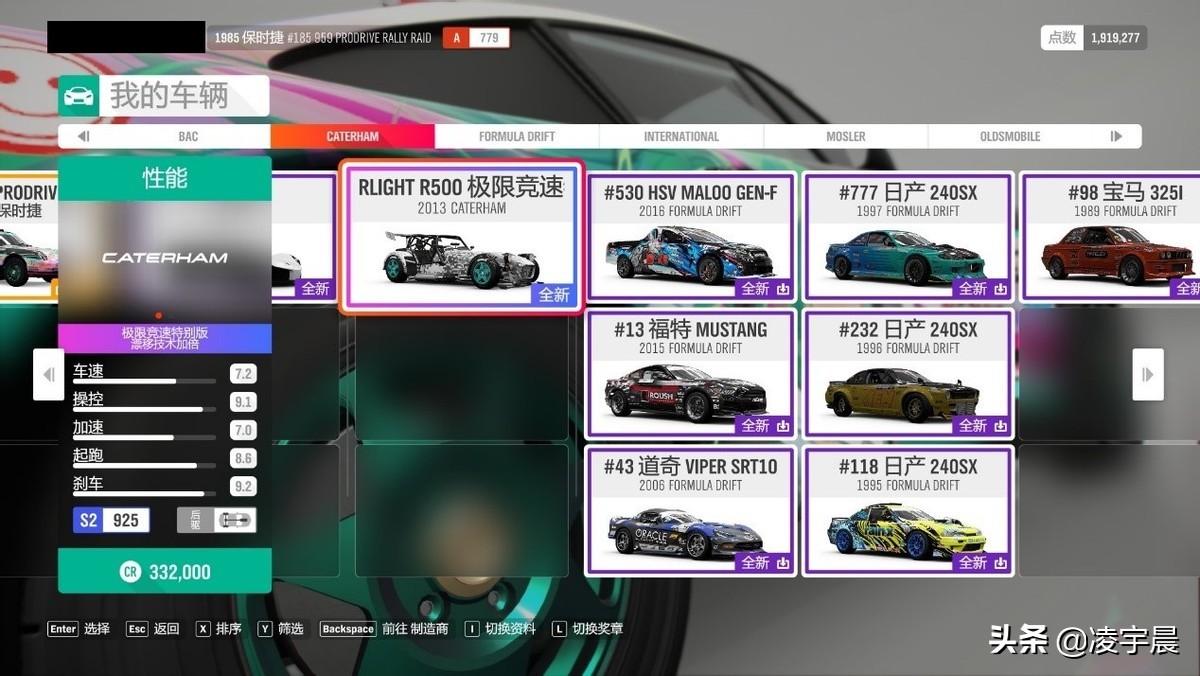Click the download icon on the #13 福特 Mustang card

(x=783, y=426)
